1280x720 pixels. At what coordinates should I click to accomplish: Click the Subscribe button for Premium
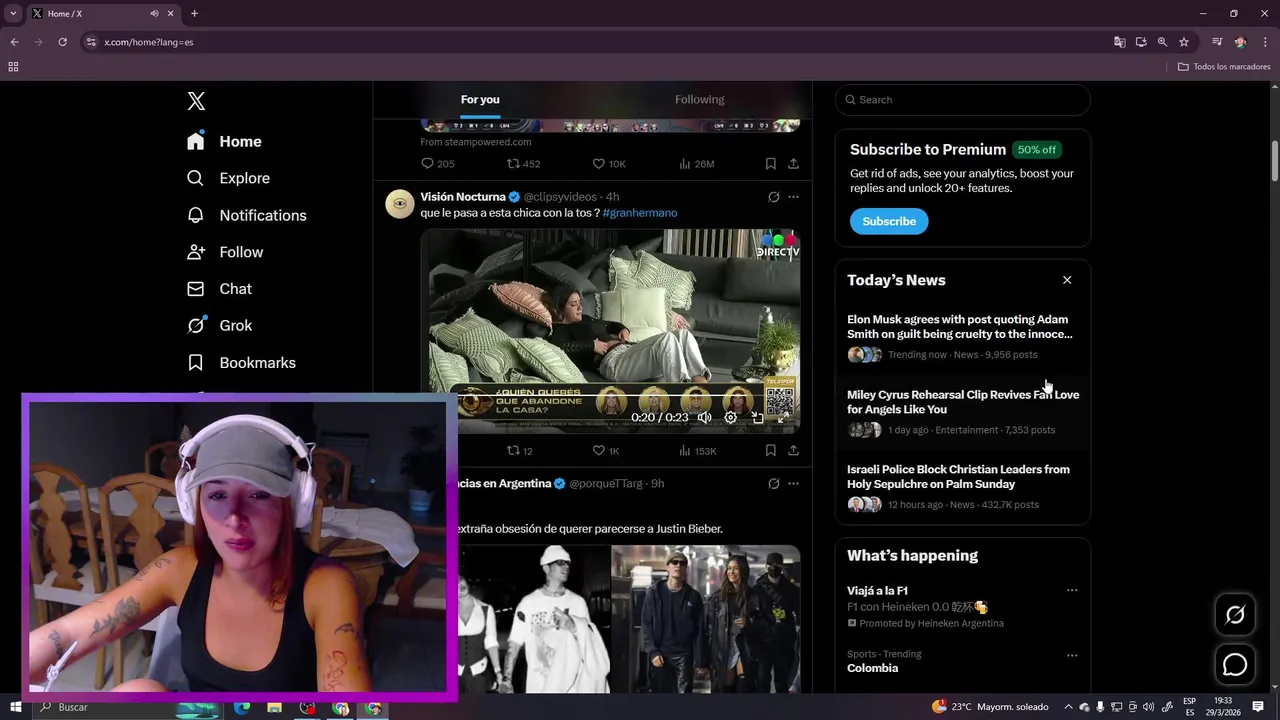pyautogui.click(x=889, y=221)
